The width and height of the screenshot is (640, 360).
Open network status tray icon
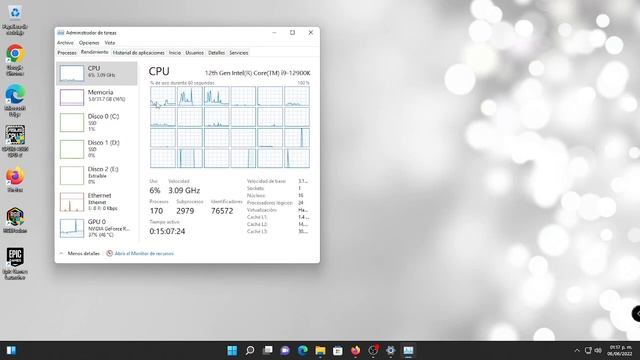(x=588, y=351)
